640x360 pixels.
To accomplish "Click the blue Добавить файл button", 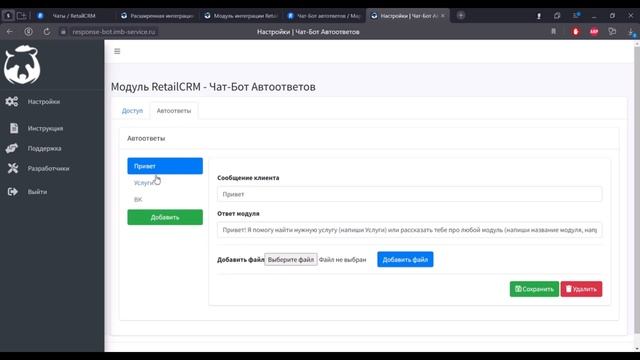I will (405, 260).
